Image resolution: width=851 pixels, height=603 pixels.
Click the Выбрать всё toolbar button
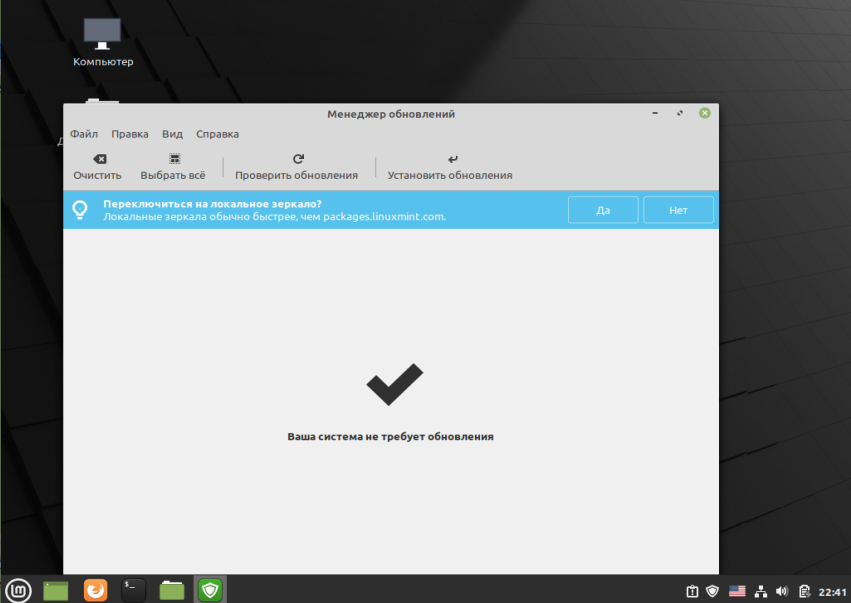click(173, 167)
